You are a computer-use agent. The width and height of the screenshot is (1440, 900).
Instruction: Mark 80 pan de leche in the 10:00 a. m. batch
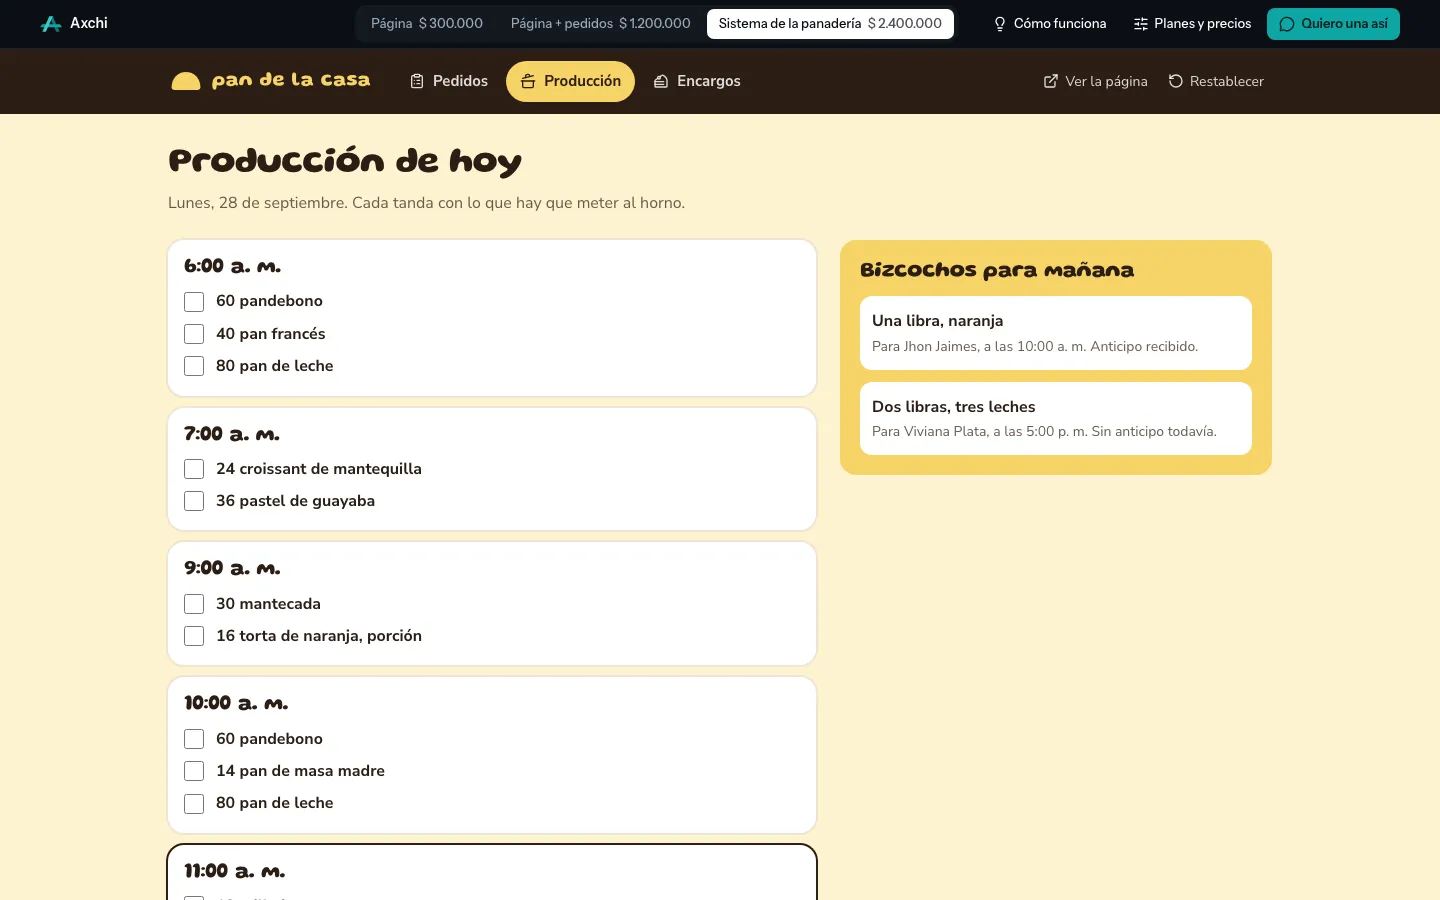194,803
